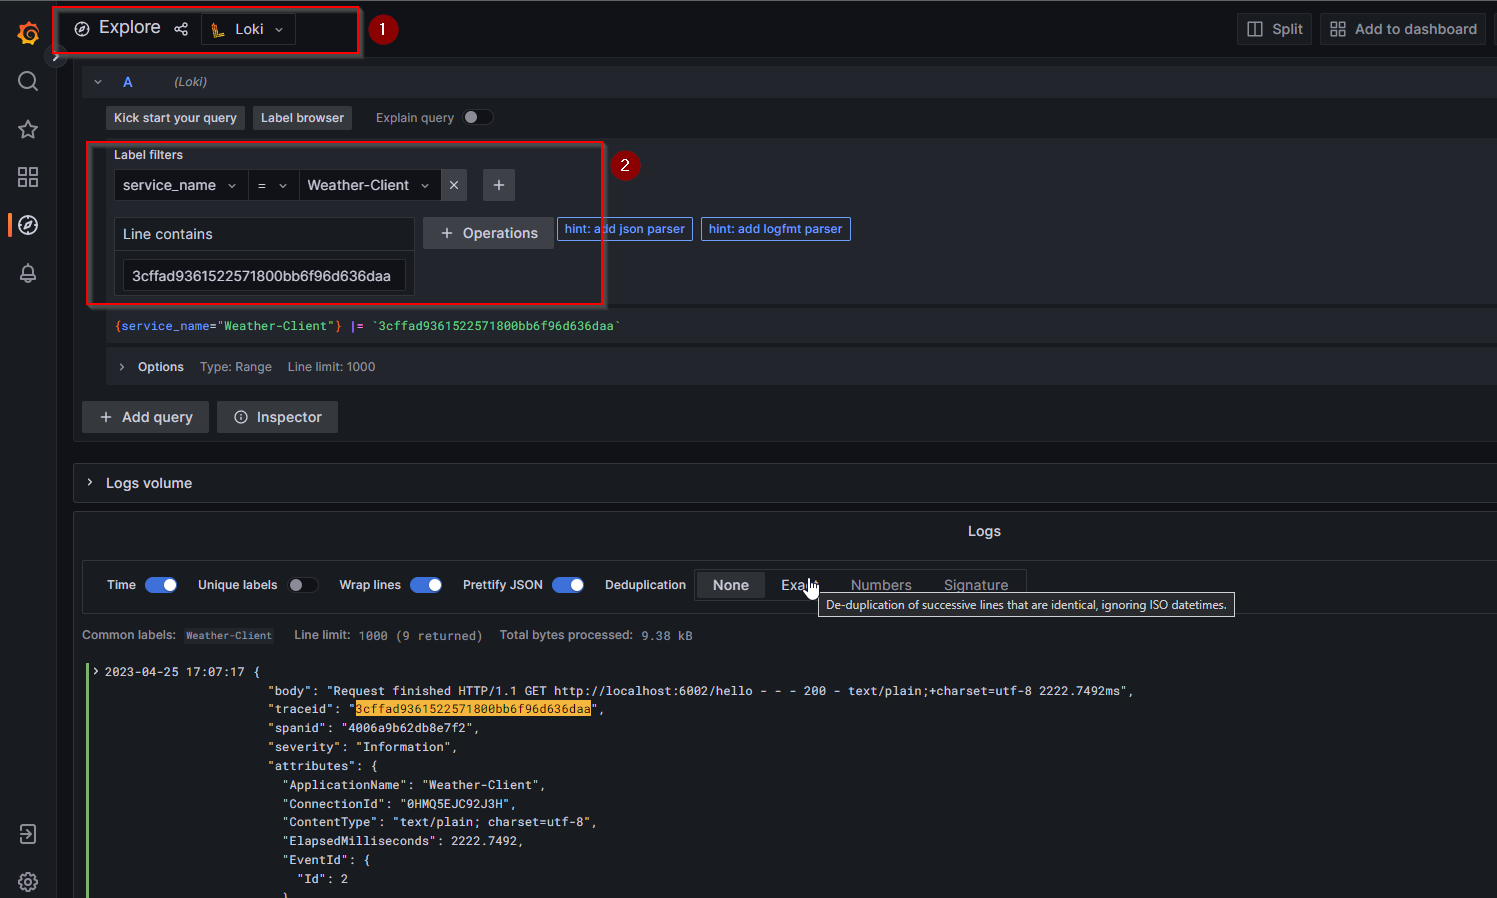Image resolution: width=1497 pixels, height=898 pixels.
Task: Click the ElapsedMilliseconds value 2222.7492
Action: click(484, 841)
